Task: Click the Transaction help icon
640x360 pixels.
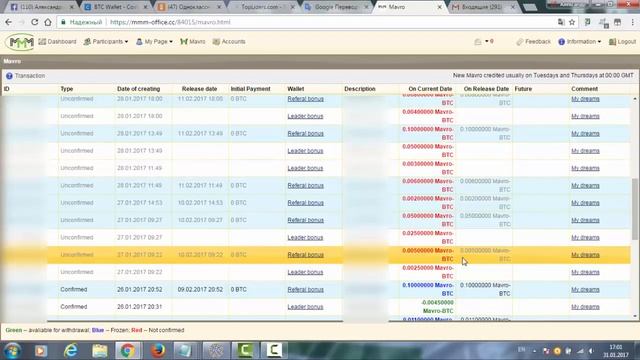Action: tap(9, 76)
